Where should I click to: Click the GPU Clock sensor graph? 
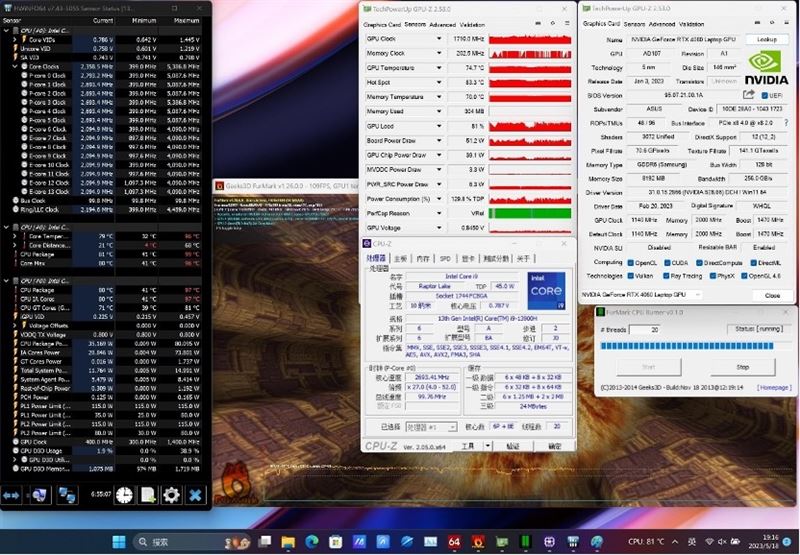530,39
